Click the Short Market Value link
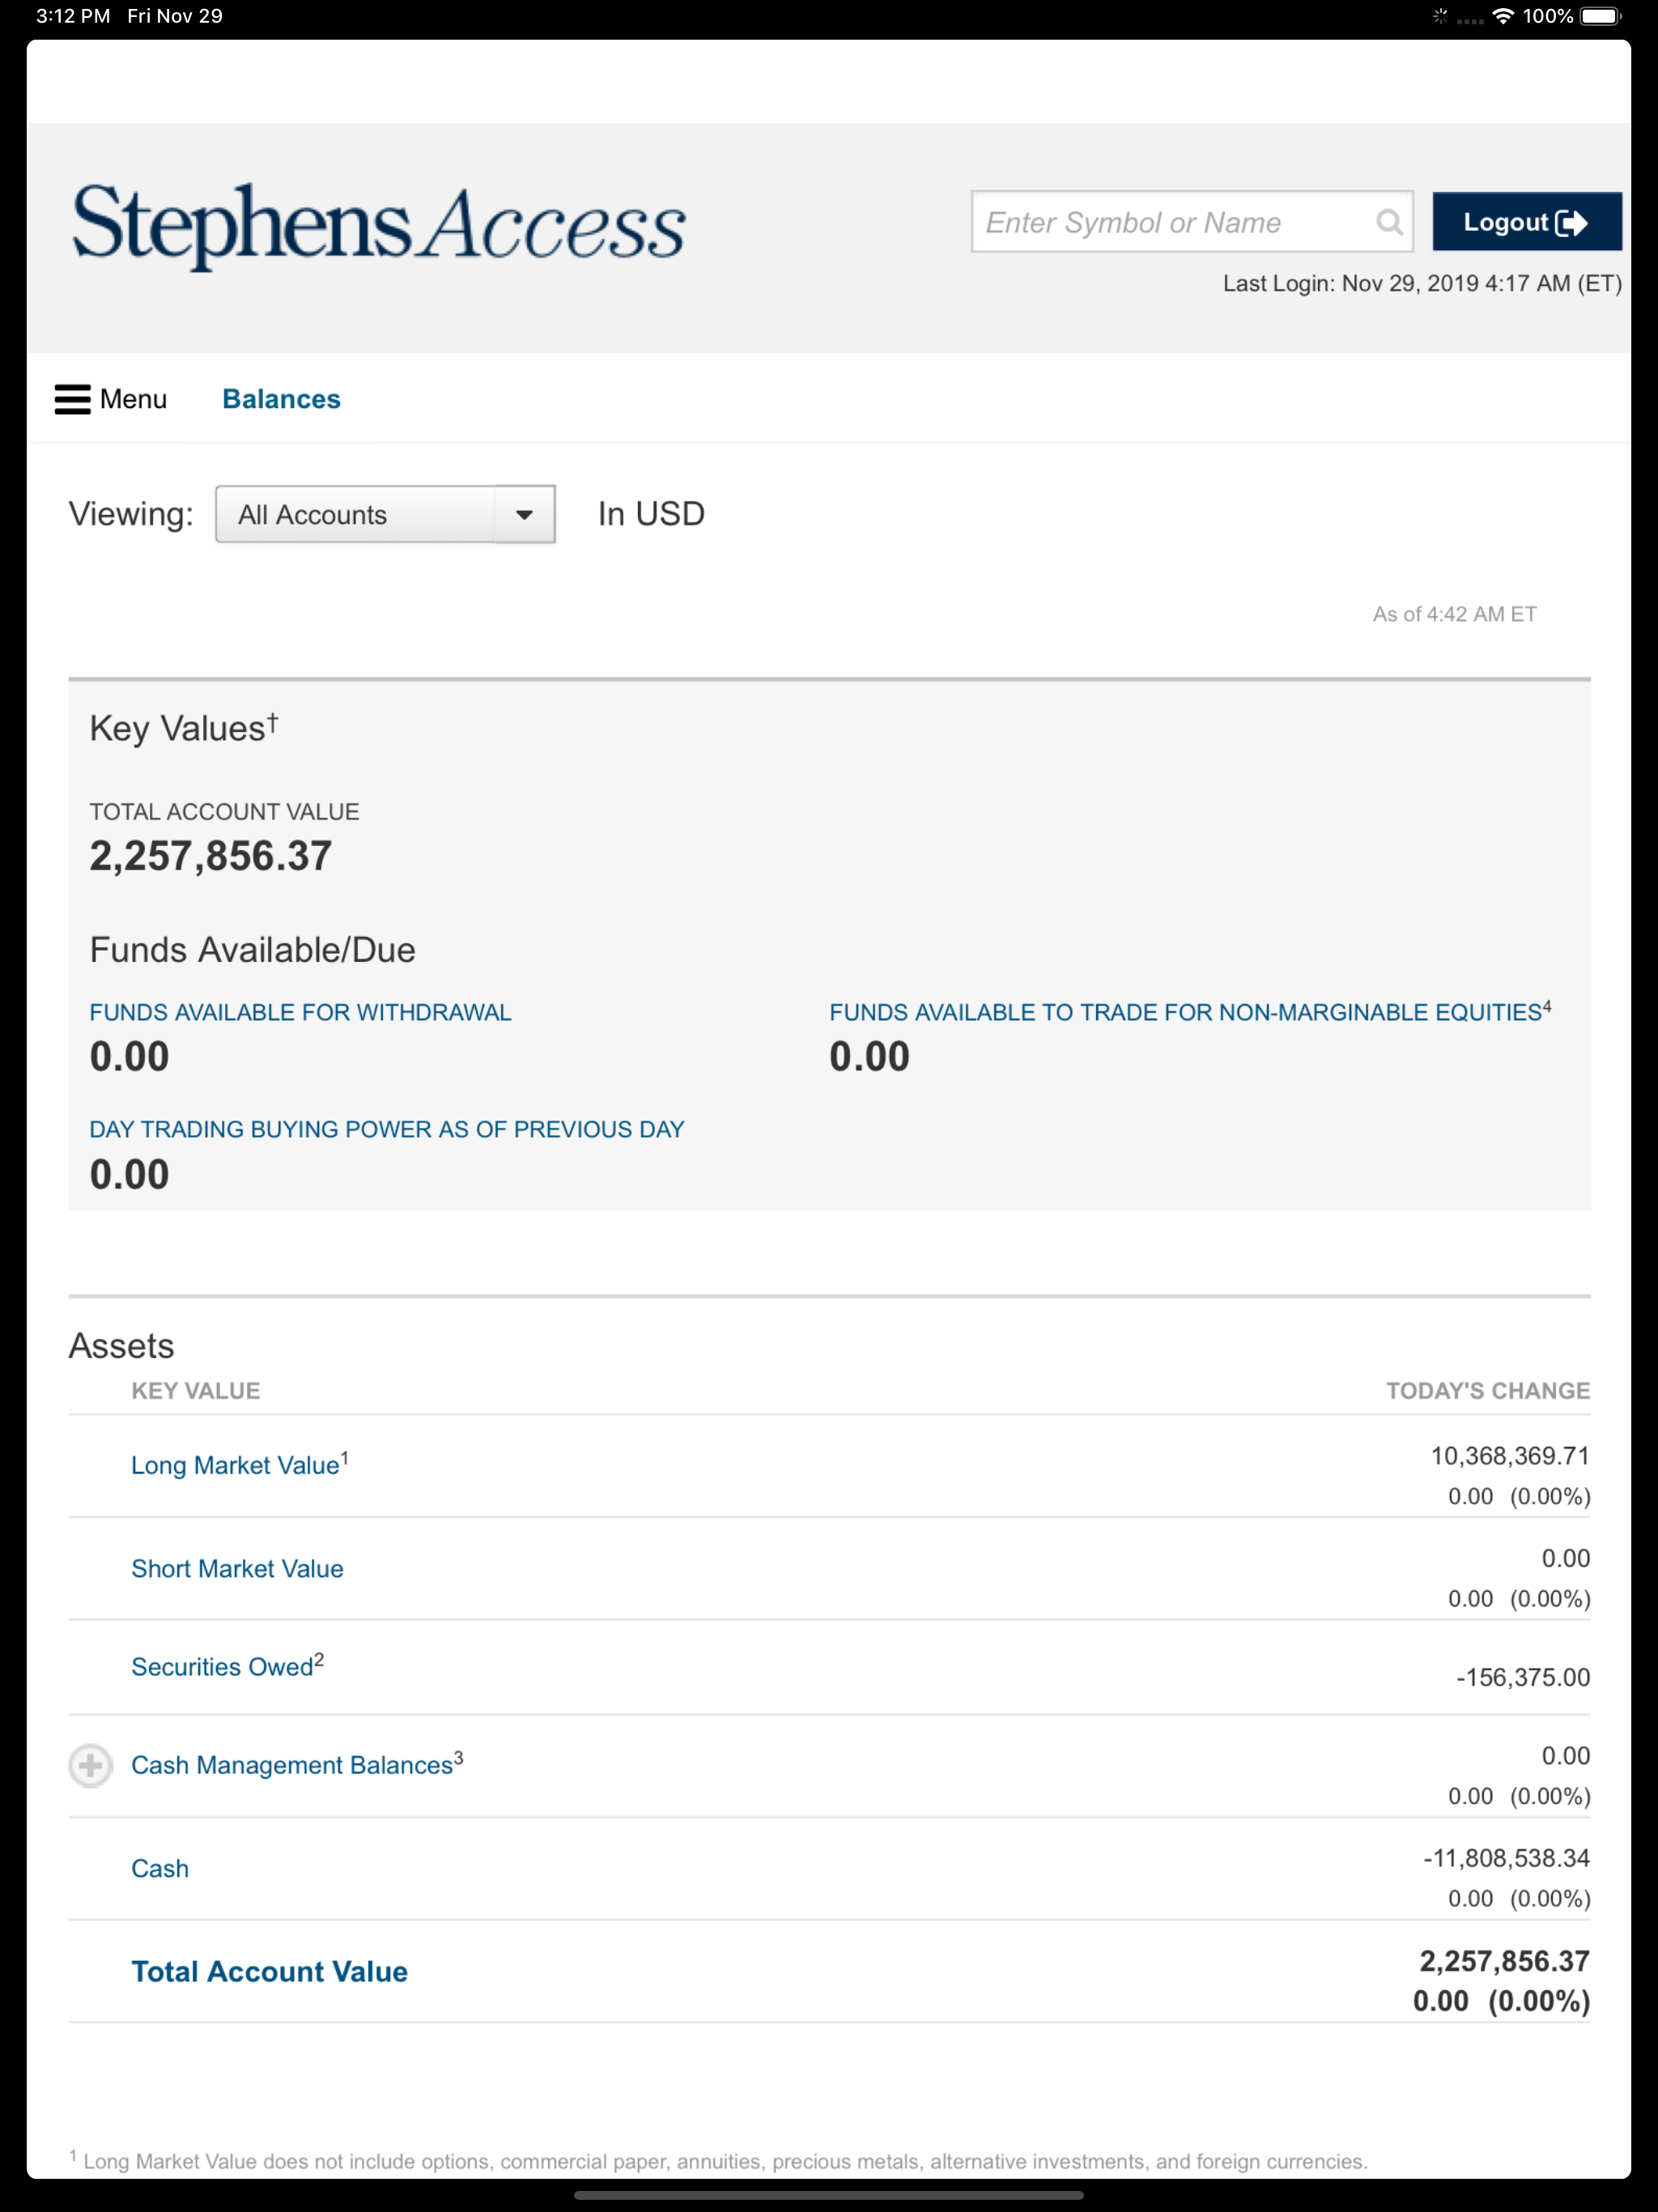Viewport: 1658px width, 2212px height. pos(237,1568)
